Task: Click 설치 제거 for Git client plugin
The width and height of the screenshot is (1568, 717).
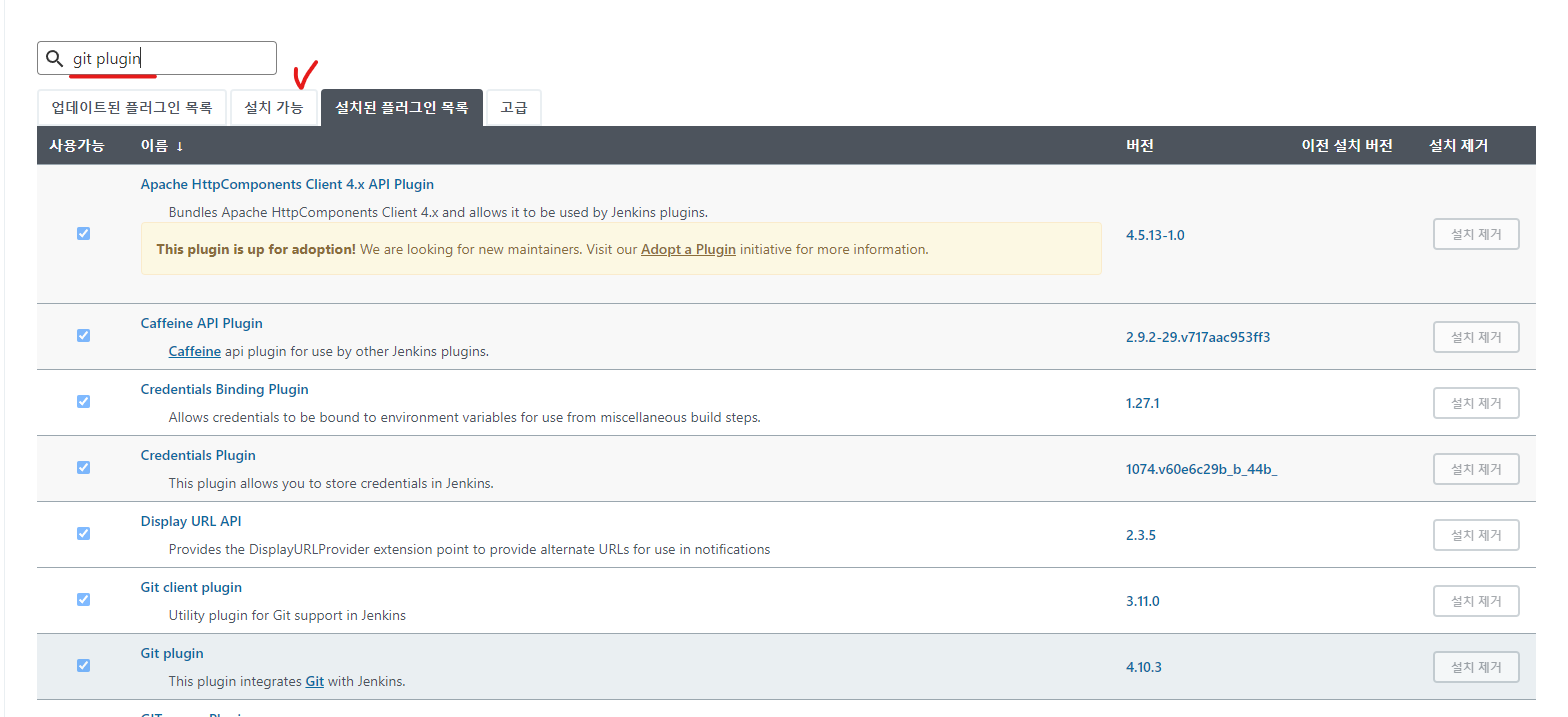Action: point(1476,601)
